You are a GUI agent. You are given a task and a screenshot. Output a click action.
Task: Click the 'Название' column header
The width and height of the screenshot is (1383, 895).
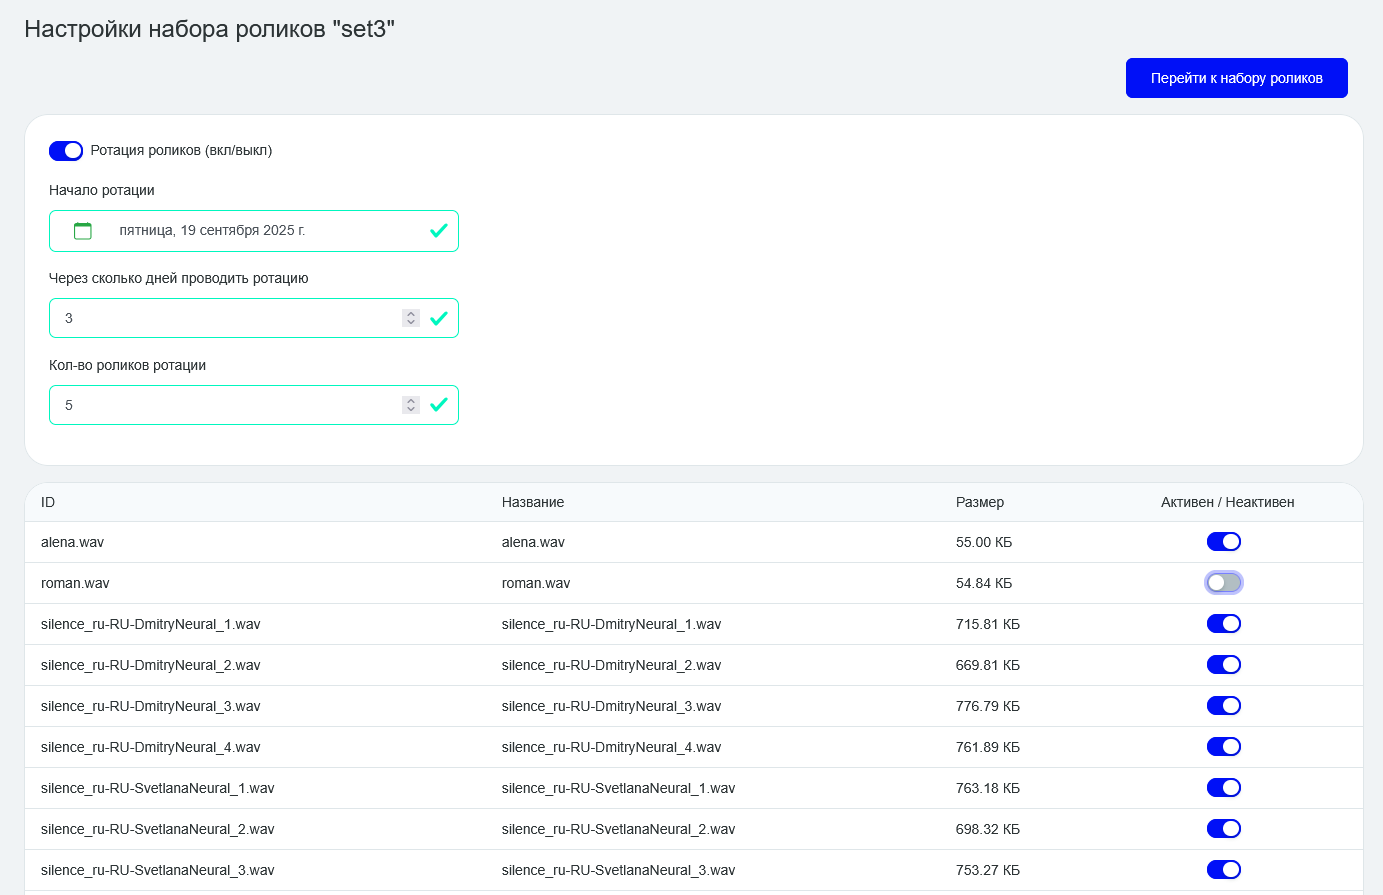coord(533,502)
